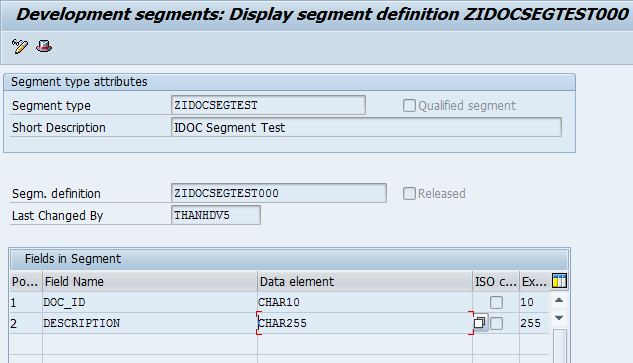
Task: Check the ISO code box for DOC_ID
Action: 496,302
